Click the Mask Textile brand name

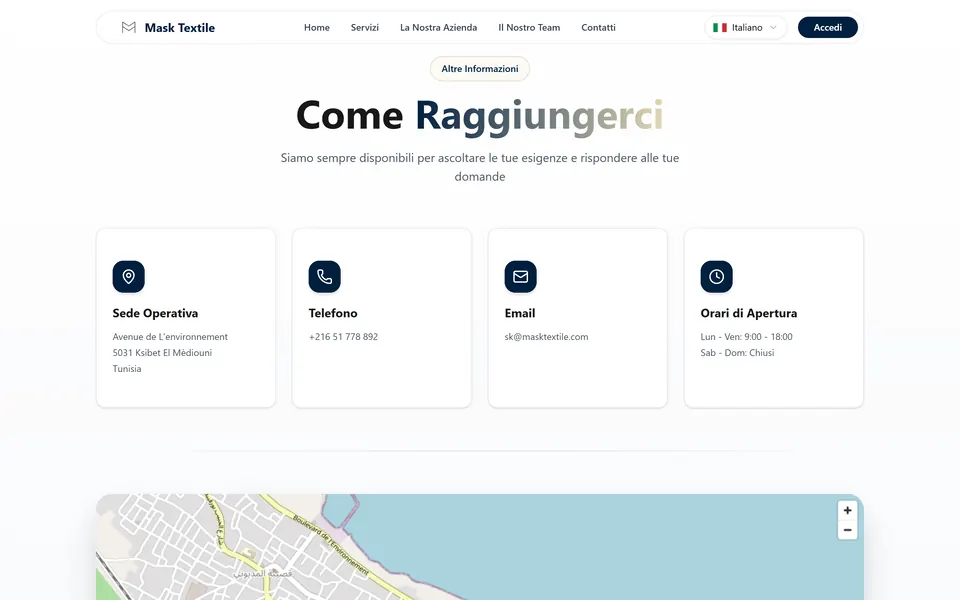[x=180, y=28]
